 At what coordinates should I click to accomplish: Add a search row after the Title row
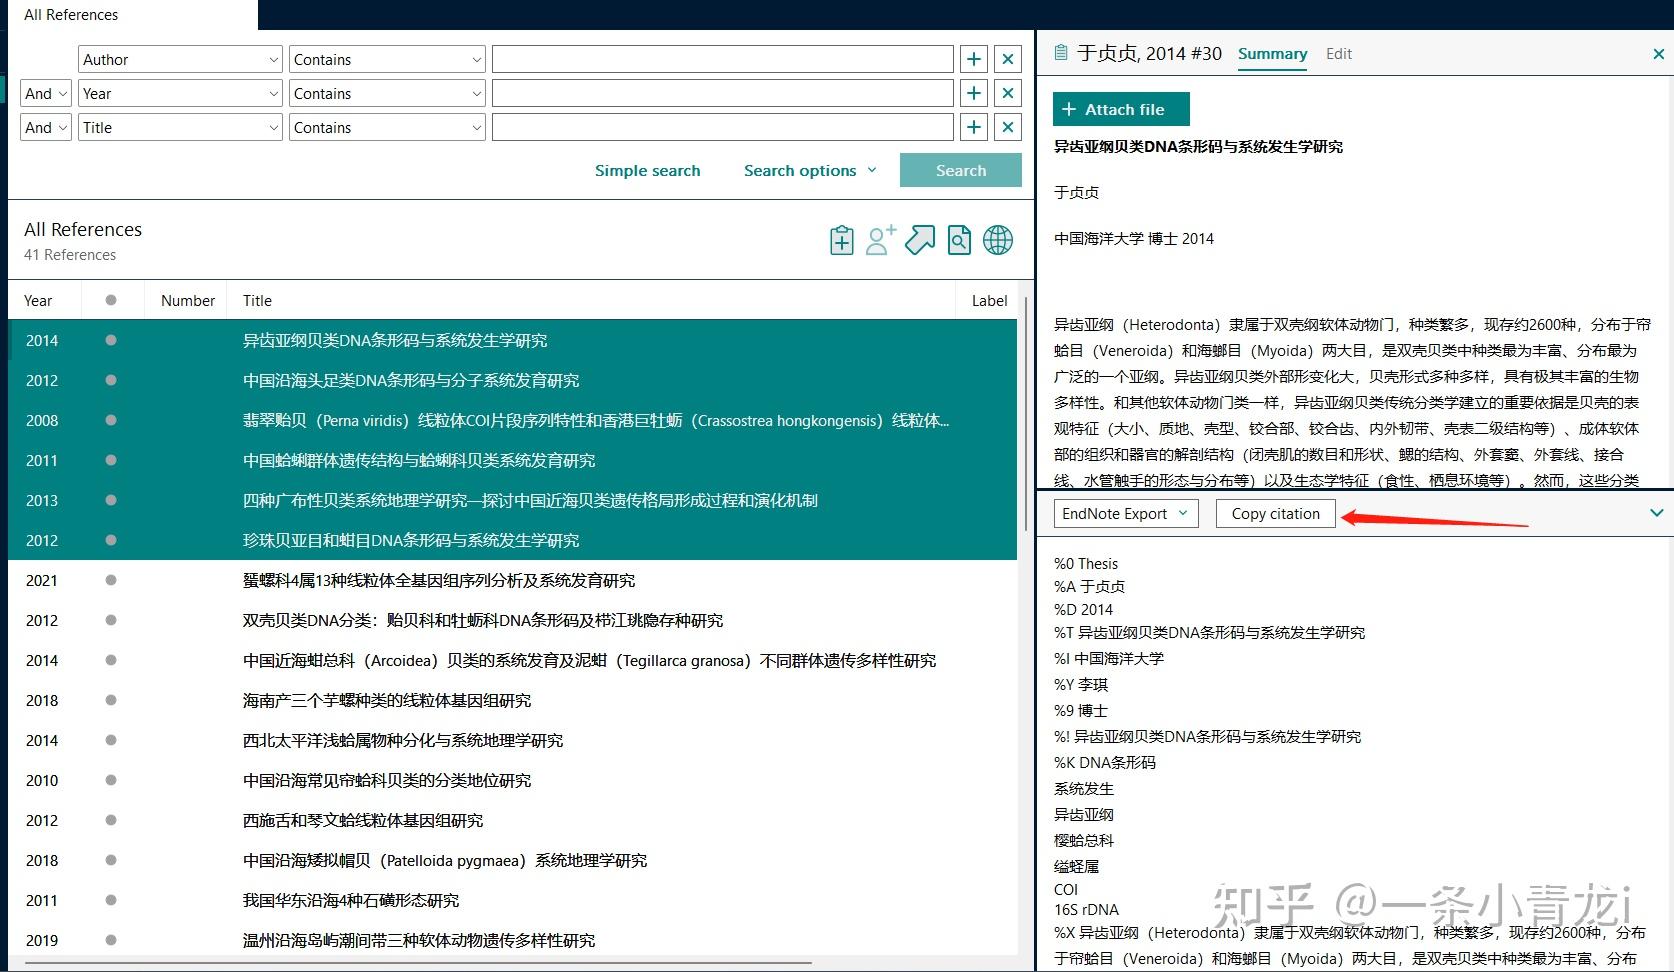coord(973,128)
